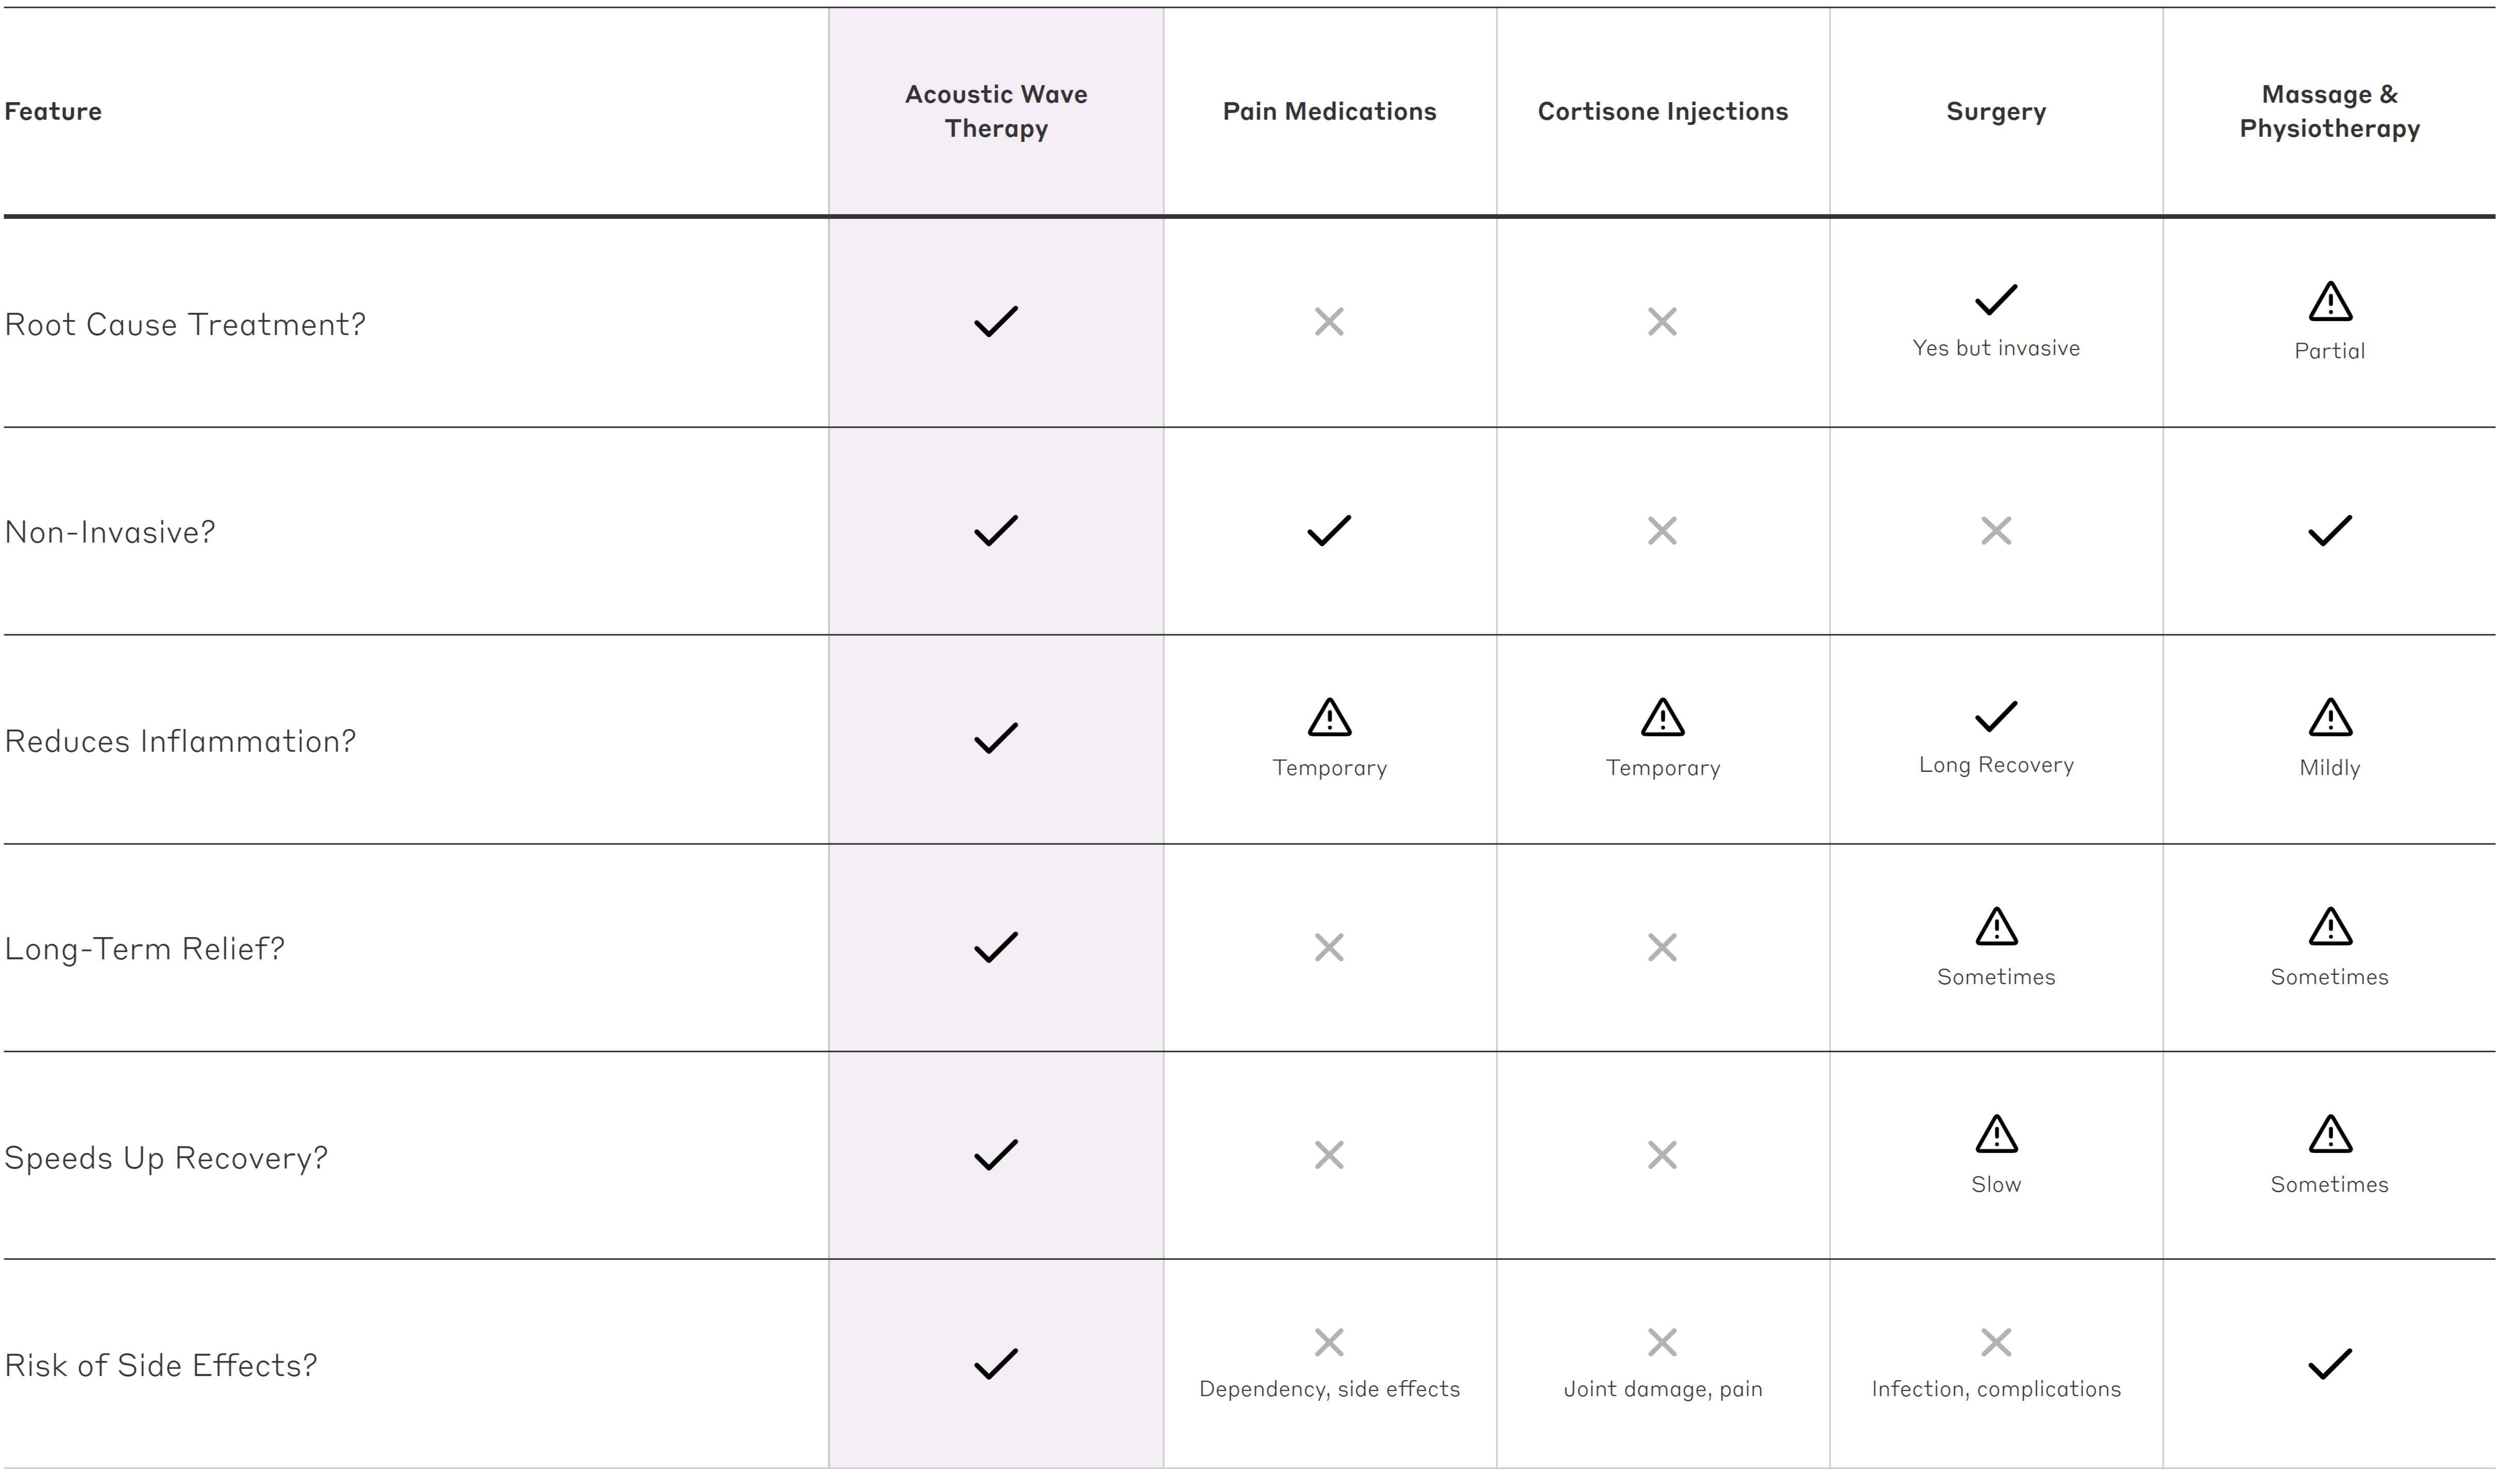The image size is (2501, 1484).
Task: Click the Cortisone Injections header text
Action: pos(1662,111)
